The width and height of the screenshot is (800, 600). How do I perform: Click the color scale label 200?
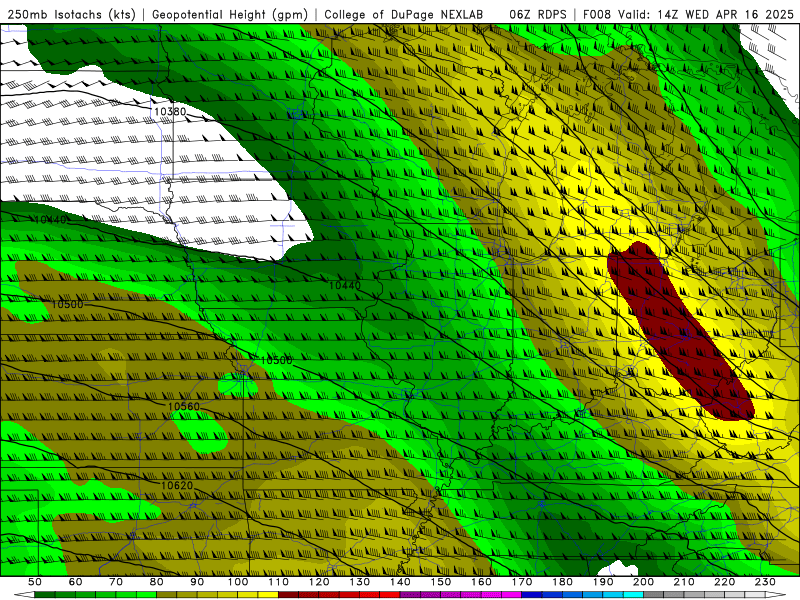(644, 582)
